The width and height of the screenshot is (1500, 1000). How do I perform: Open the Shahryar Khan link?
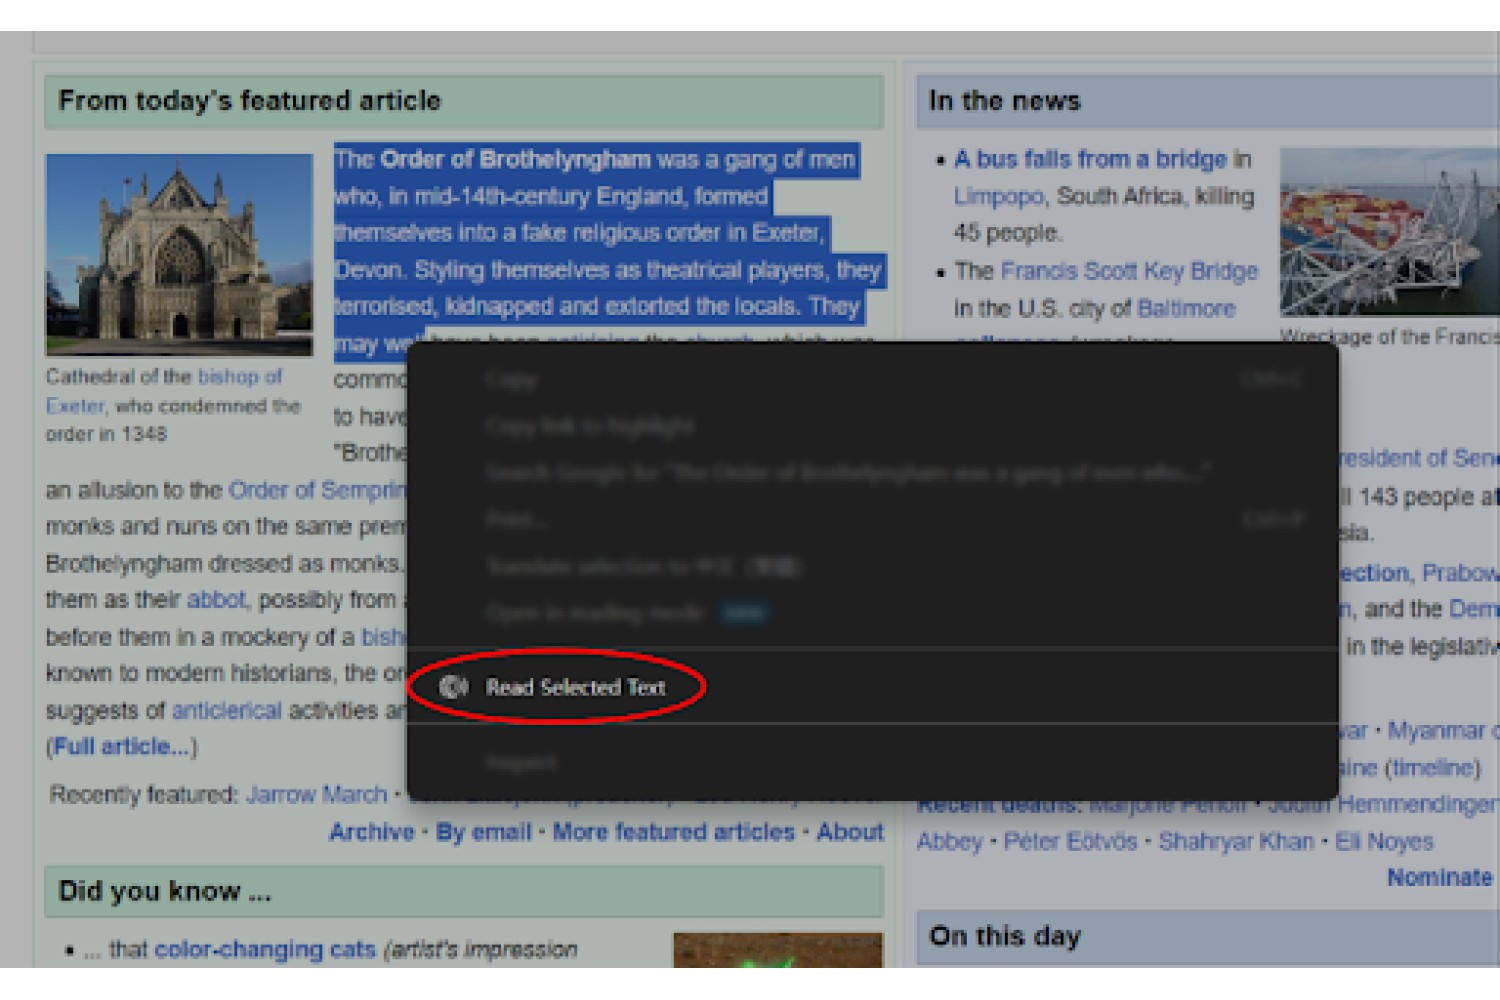pos(1236,842)
